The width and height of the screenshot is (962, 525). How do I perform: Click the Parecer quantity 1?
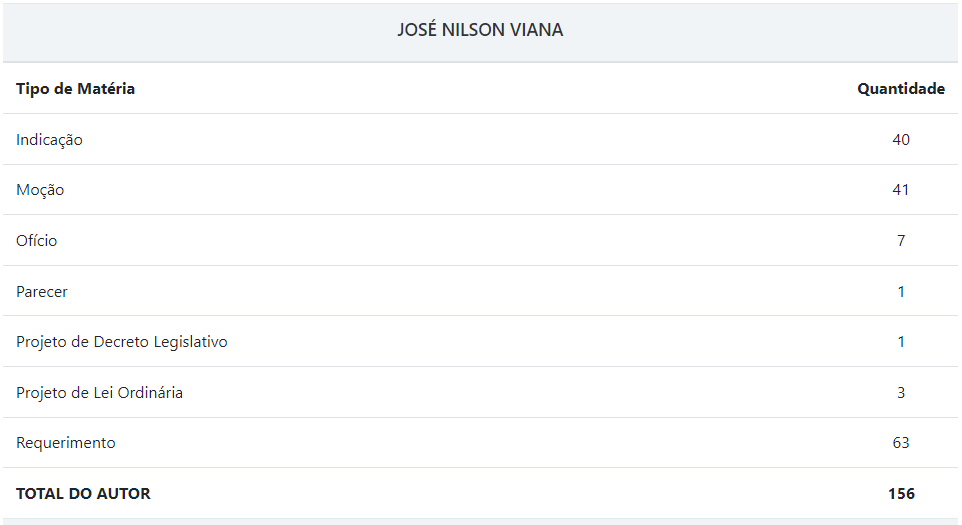point(901,291)
